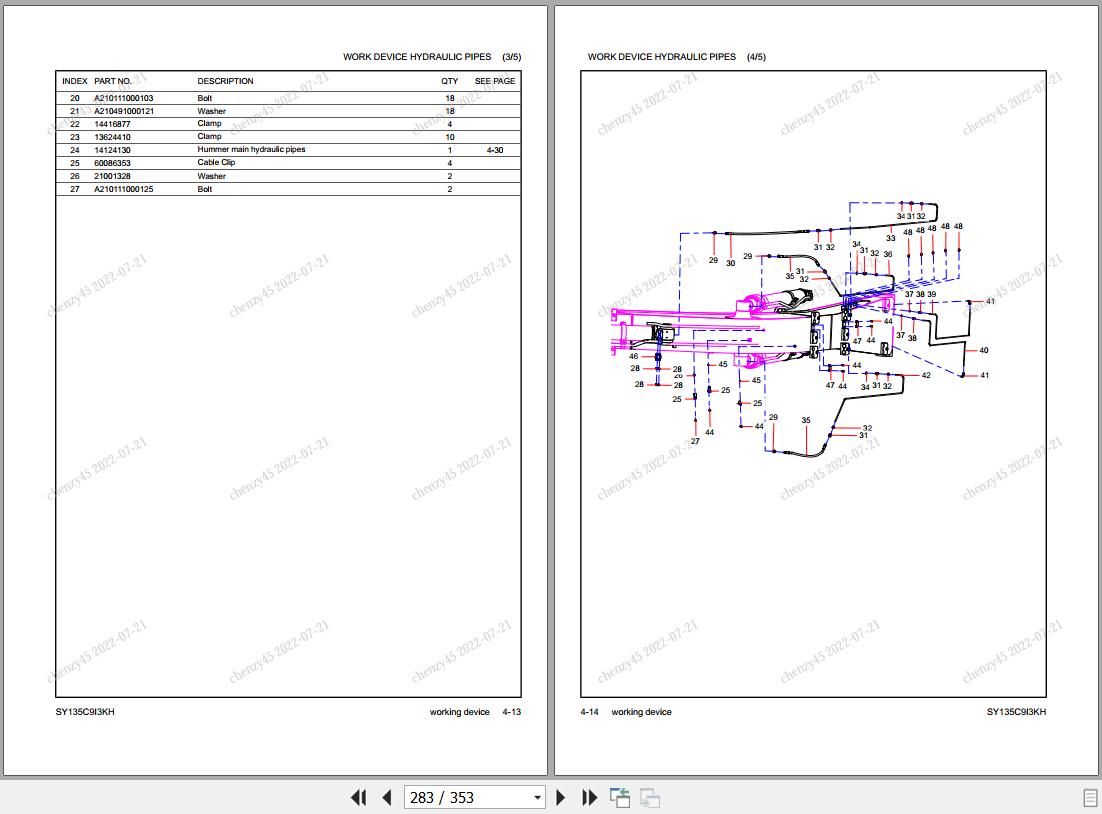Go to the next page
The width and height of the screenshot is (1102, 814).
pyautogui.click(x=560, y=797)
